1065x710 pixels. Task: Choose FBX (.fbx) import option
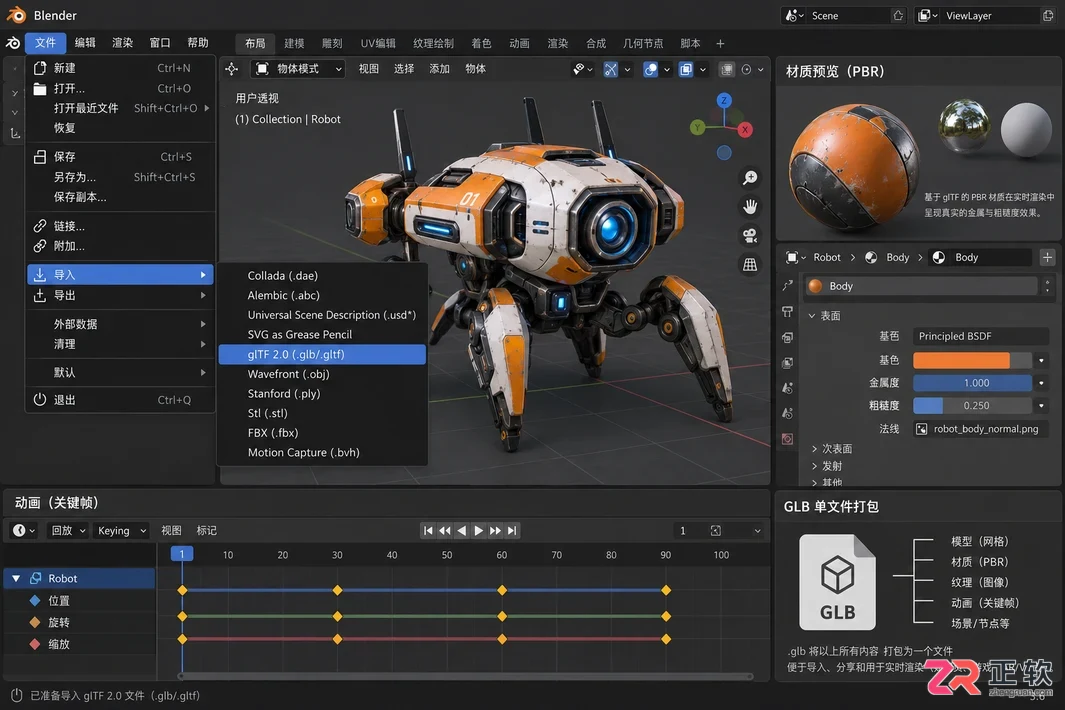pos(323,433)
